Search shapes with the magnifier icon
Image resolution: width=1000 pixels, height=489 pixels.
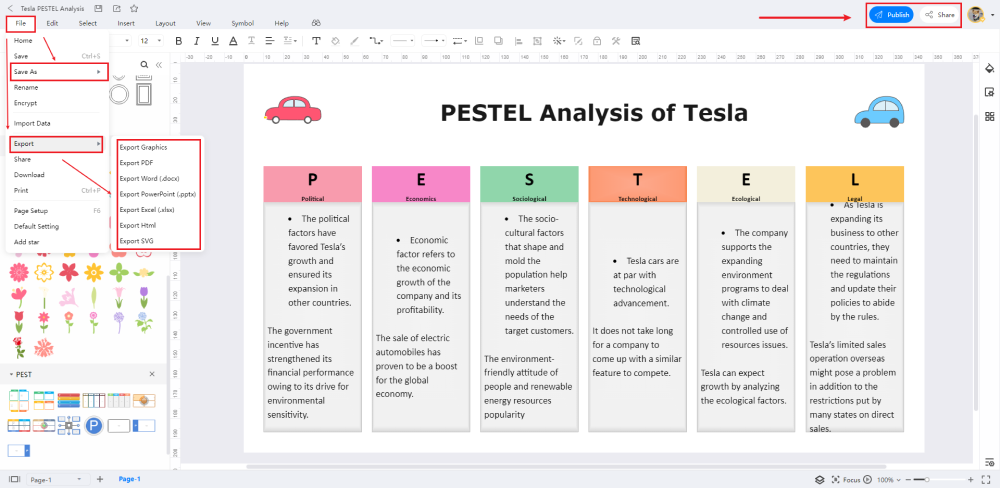coord(145,64)
